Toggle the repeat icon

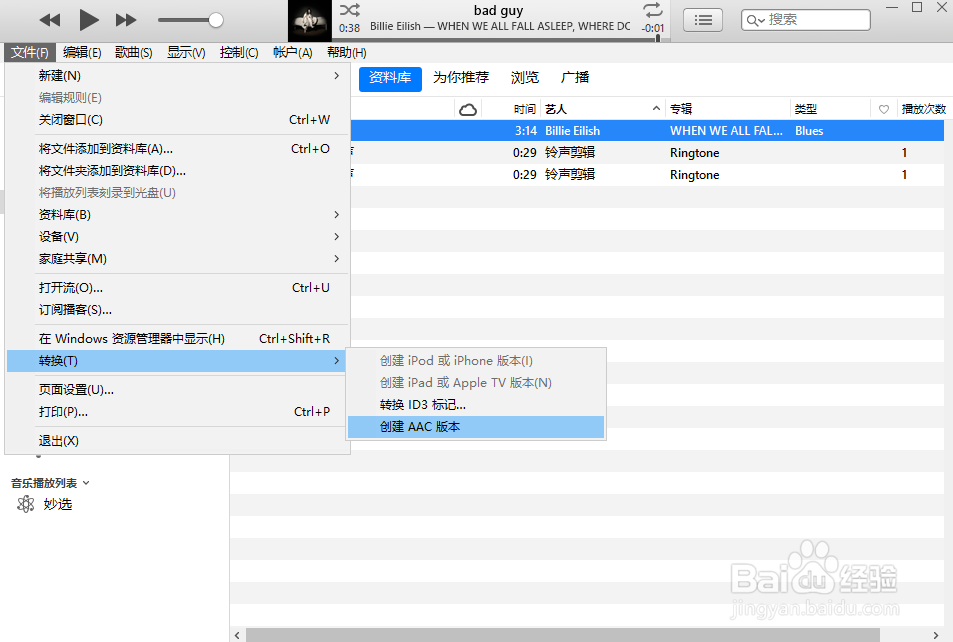653,10
